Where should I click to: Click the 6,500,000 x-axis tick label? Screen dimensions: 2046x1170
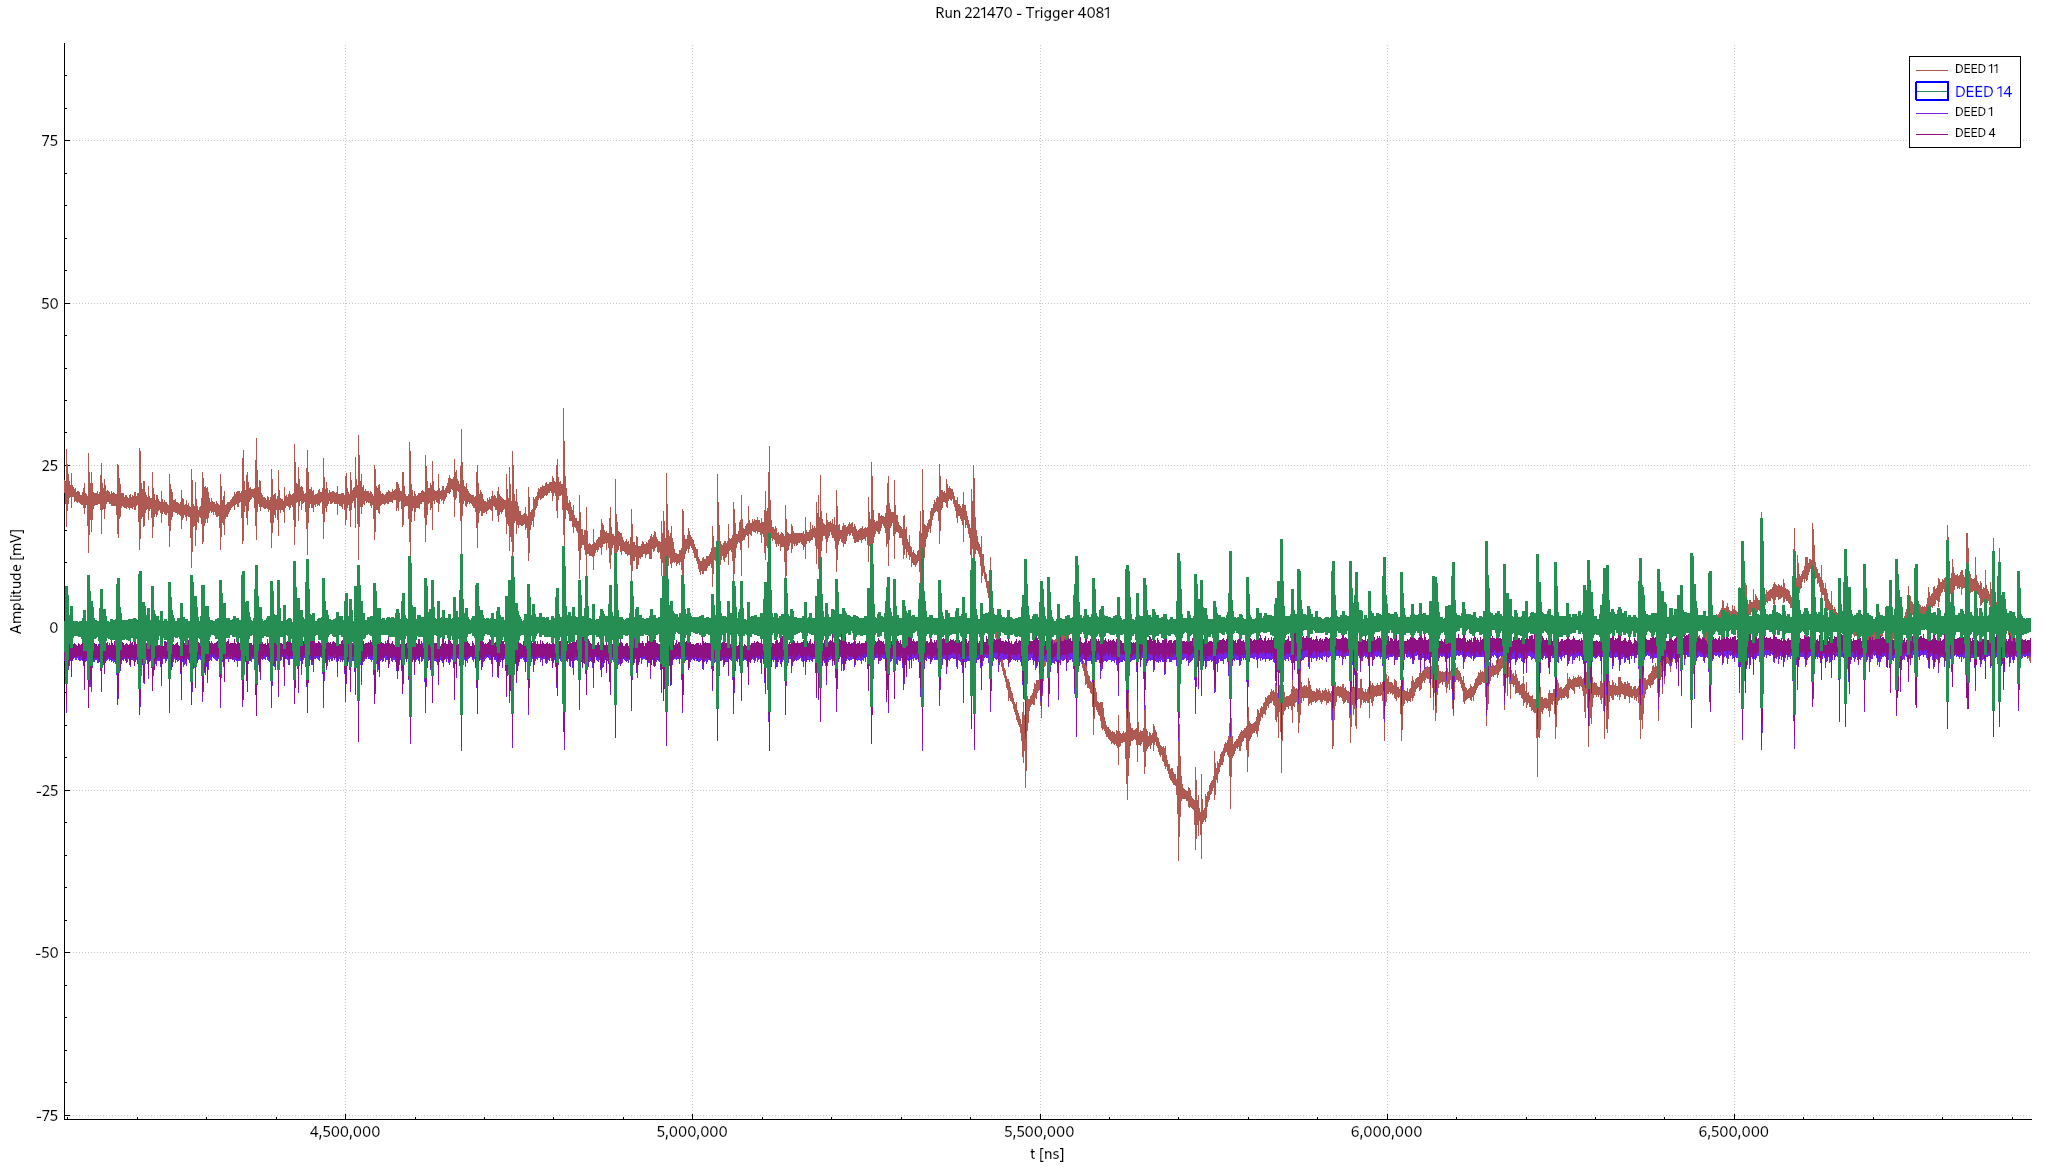(1734, 1132)
